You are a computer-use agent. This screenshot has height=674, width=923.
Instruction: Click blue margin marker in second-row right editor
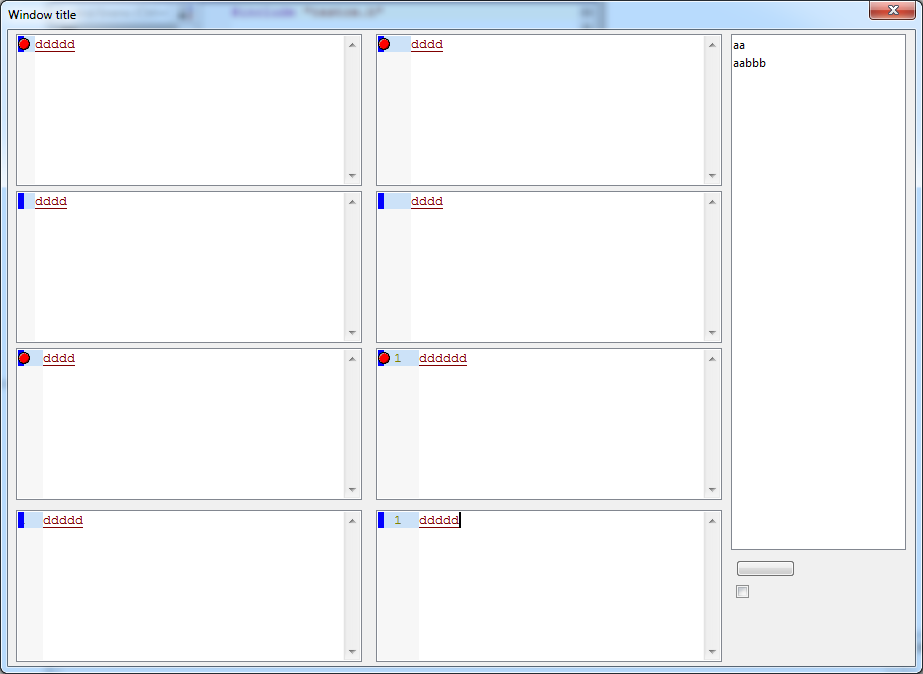click(x=381, y=201)
